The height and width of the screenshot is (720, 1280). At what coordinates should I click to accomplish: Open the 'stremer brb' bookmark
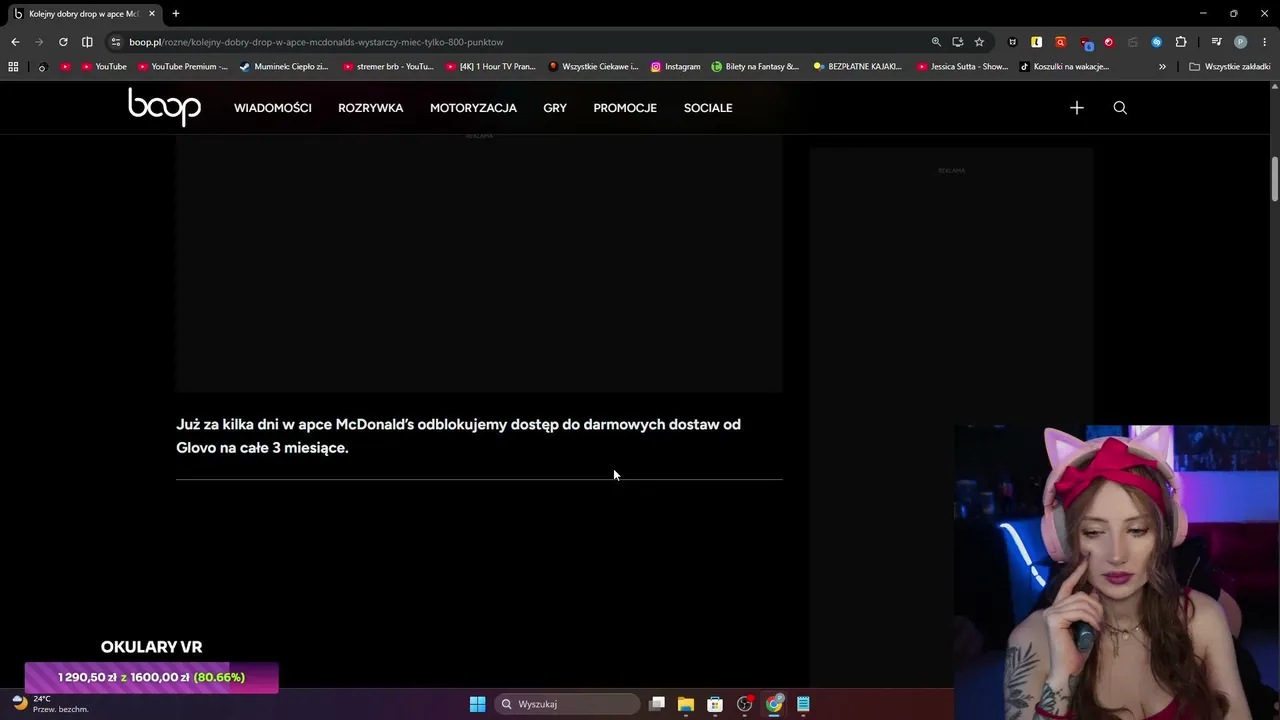click(x=389, y=67)
